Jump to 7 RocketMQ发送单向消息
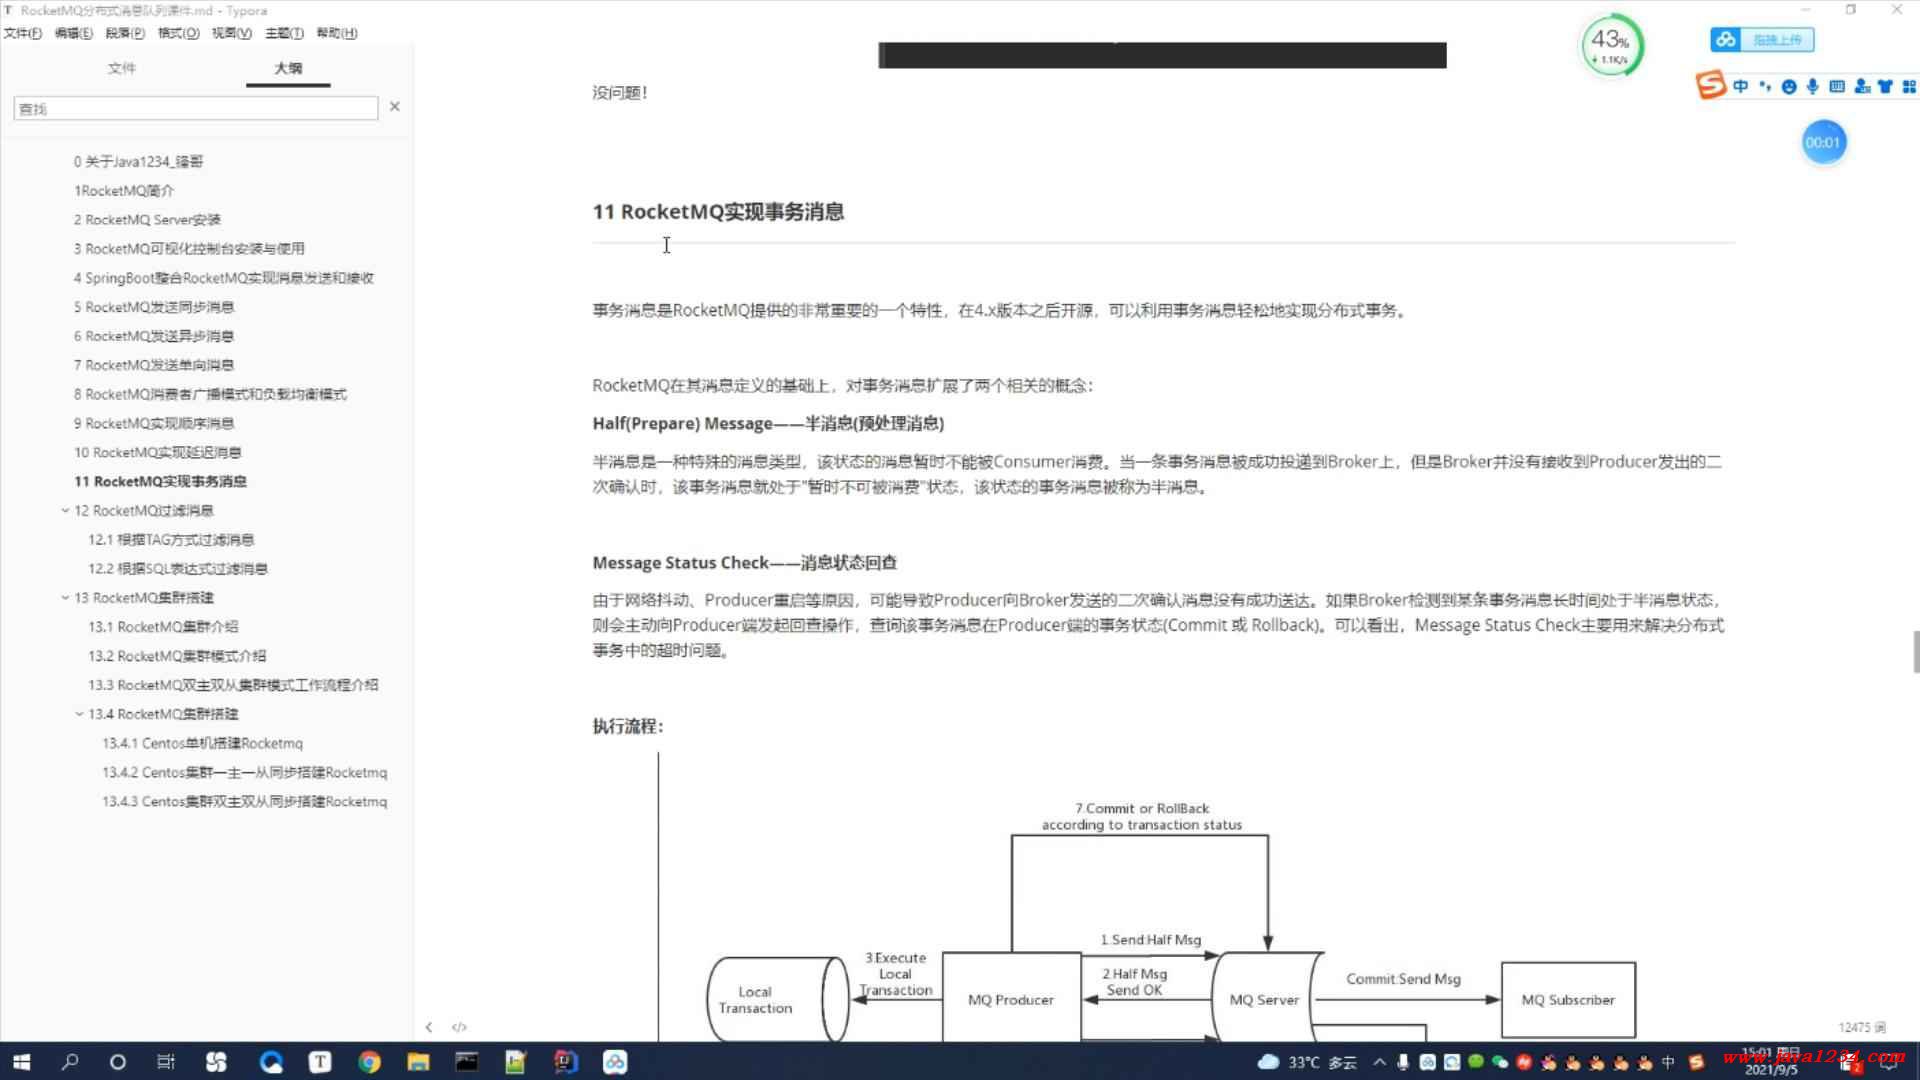 [x=154, y=365]
